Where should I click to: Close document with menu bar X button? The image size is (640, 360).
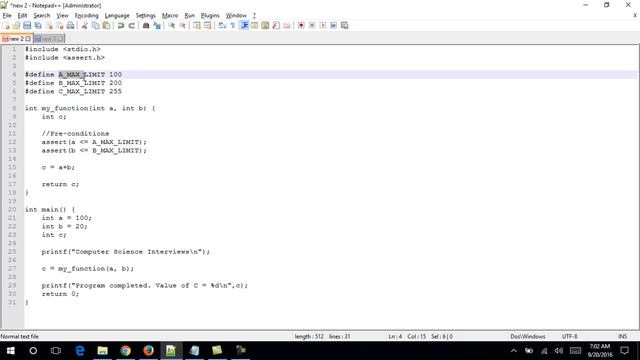coord(635,16)
